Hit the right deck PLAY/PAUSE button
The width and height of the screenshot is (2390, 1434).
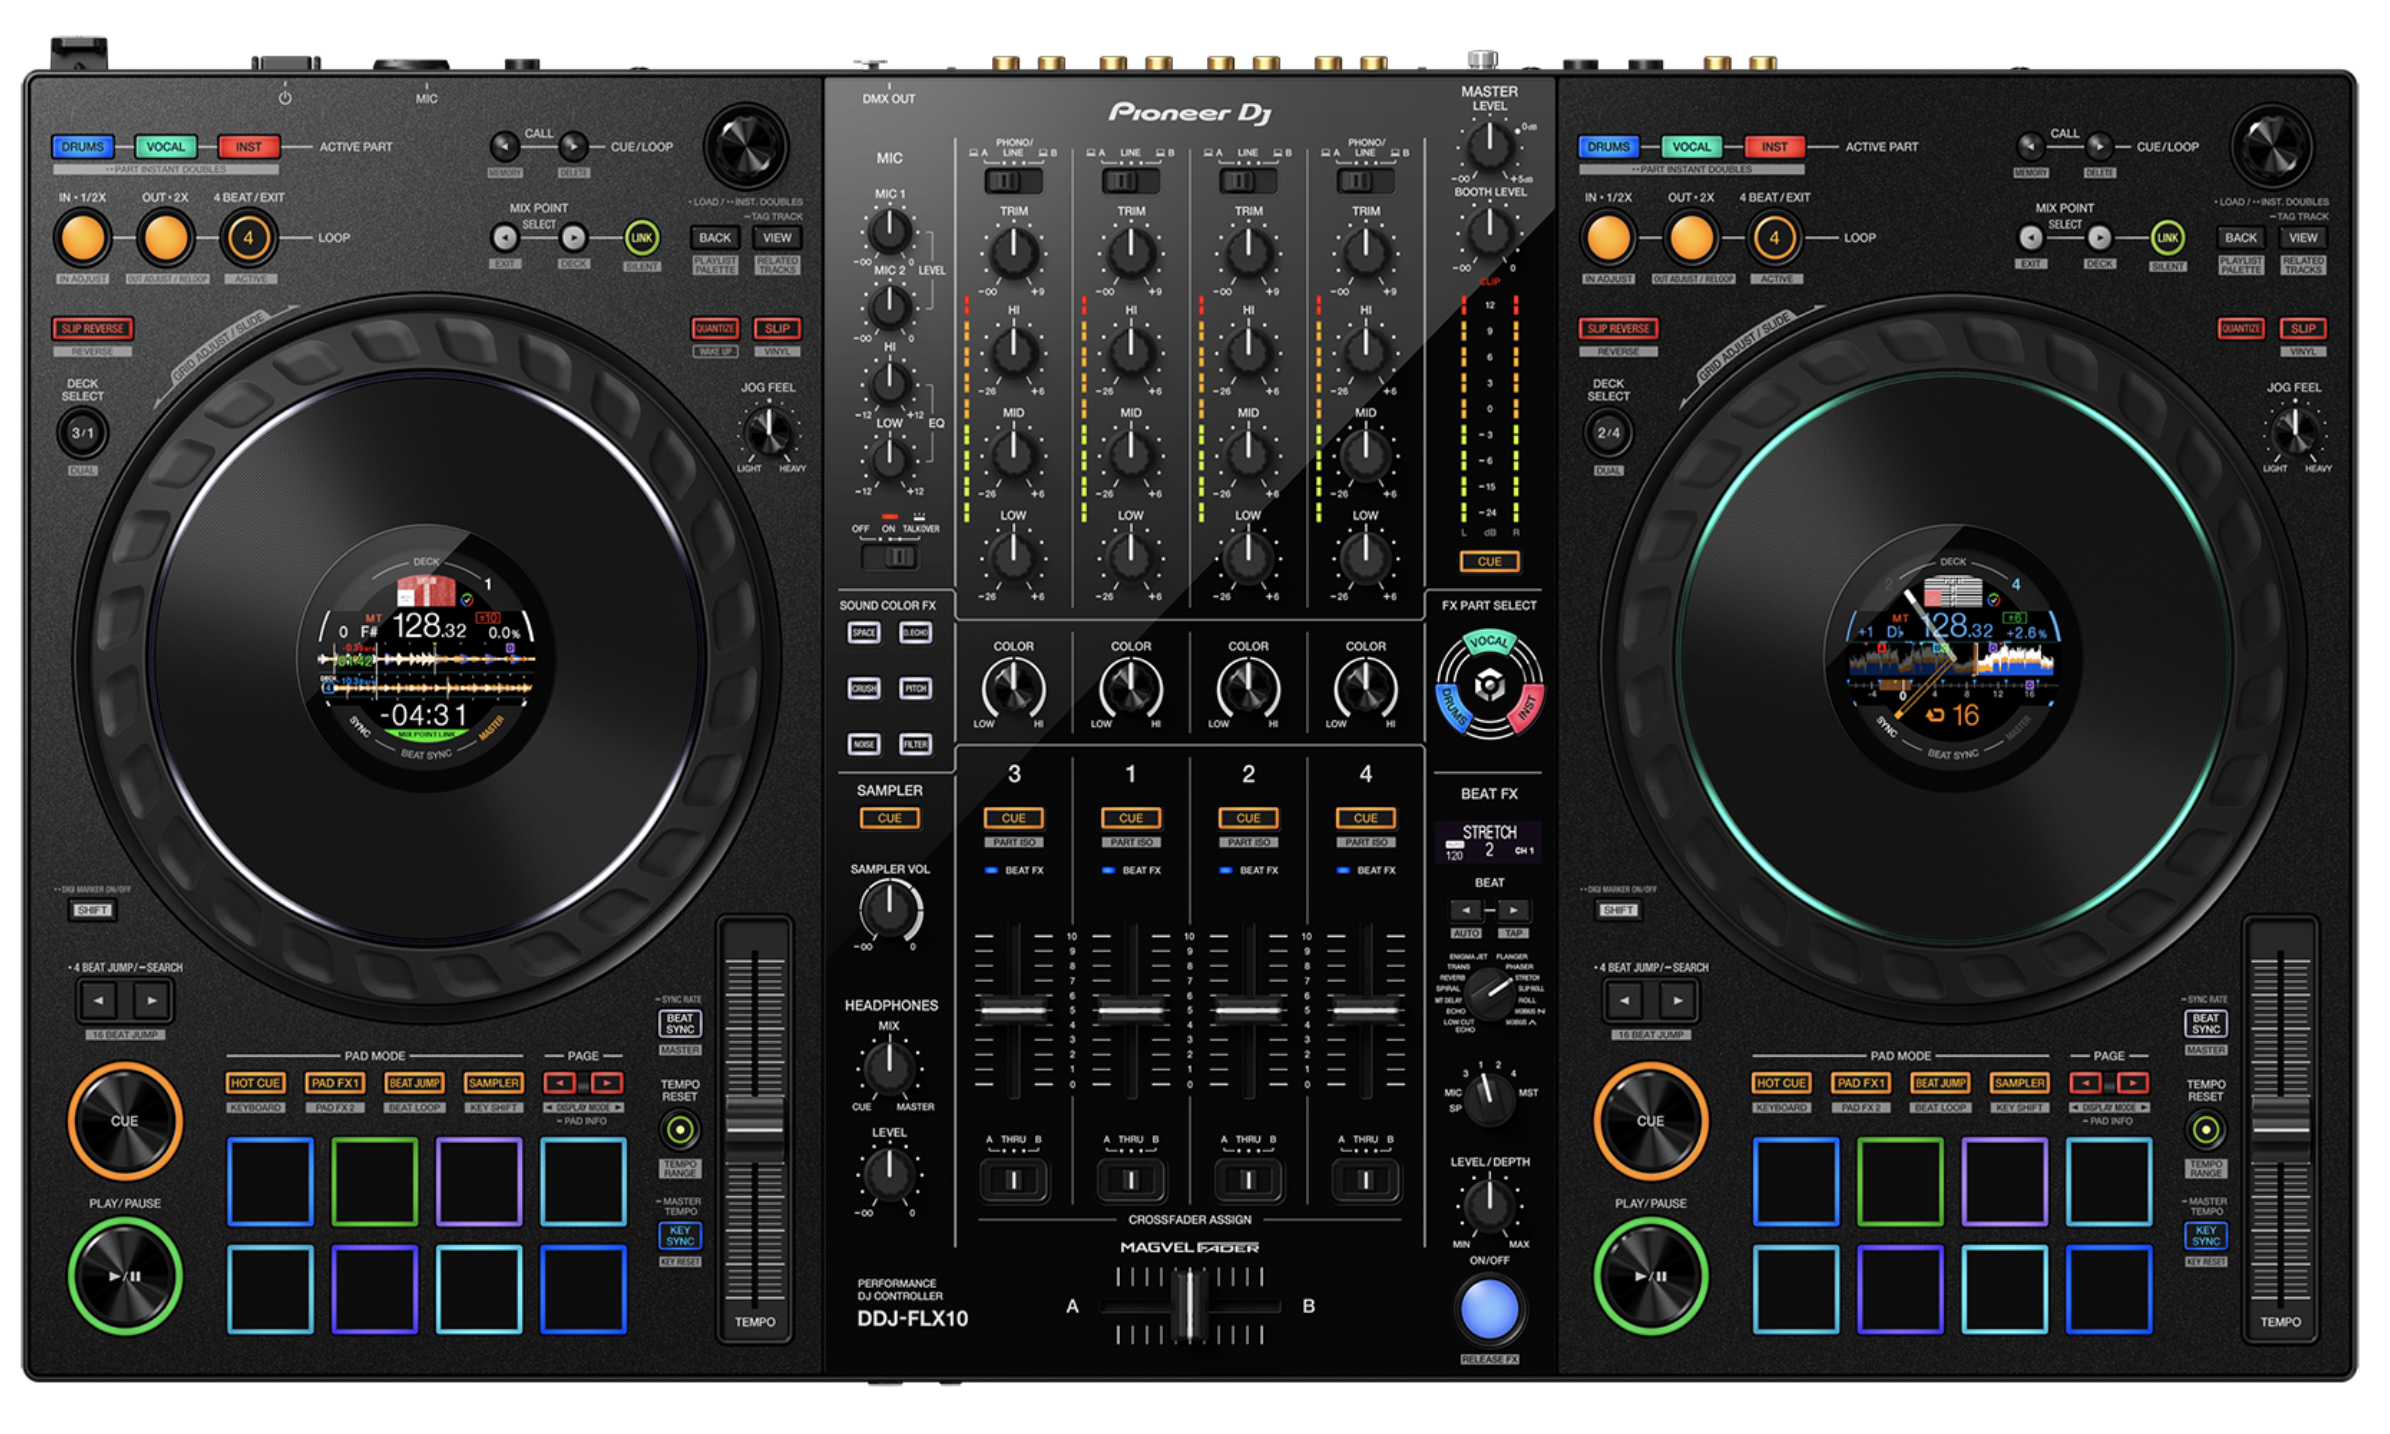click(x=1650, y=1276)
